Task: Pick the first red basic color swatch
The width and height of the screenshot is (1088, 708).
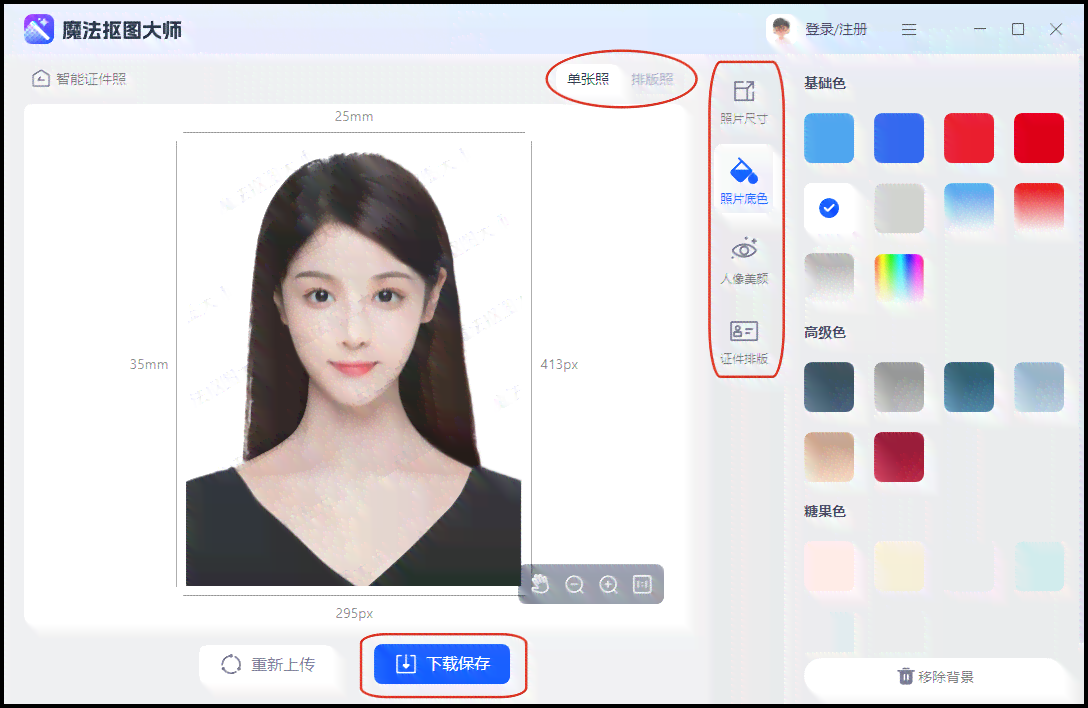Action: (969, 138)
